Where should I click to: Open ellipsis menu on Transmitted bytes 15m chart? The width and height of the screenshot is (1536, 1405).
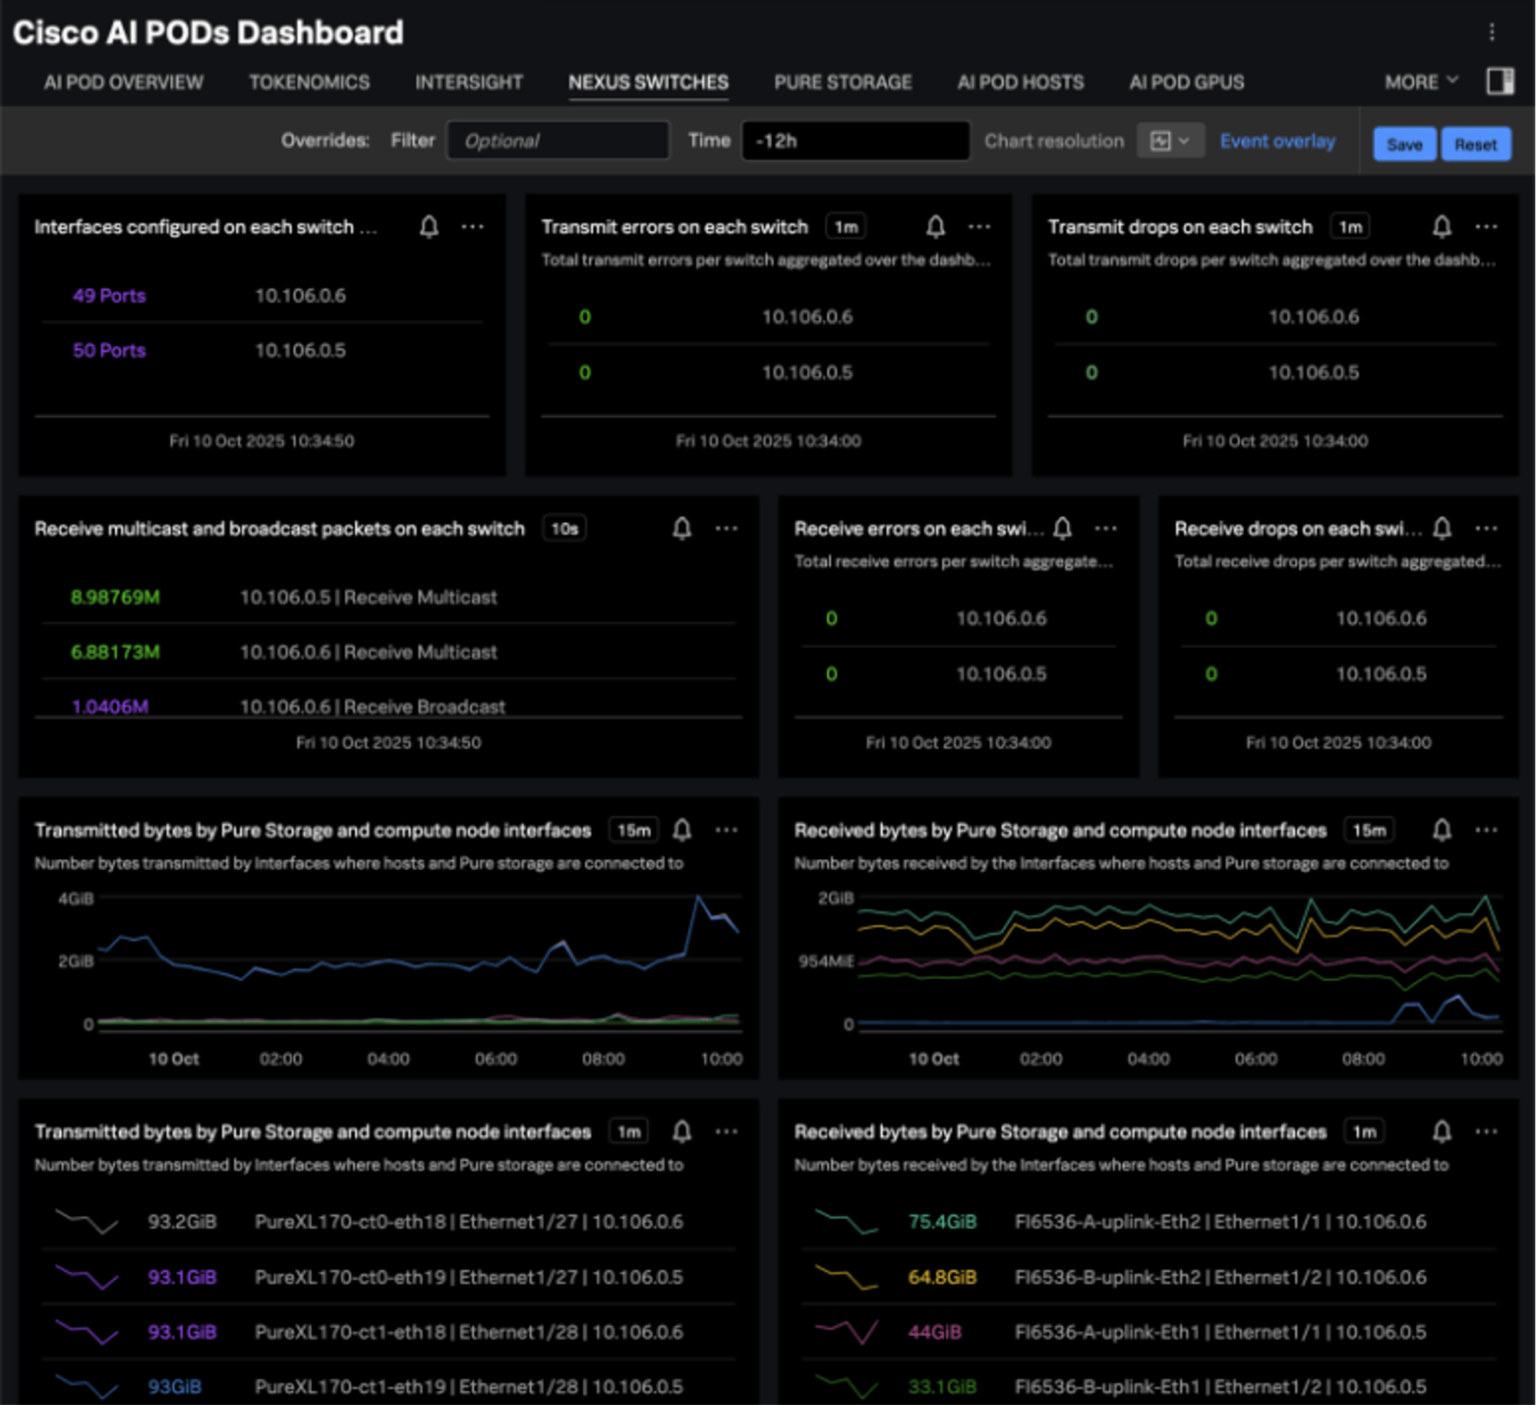point(727,830)
